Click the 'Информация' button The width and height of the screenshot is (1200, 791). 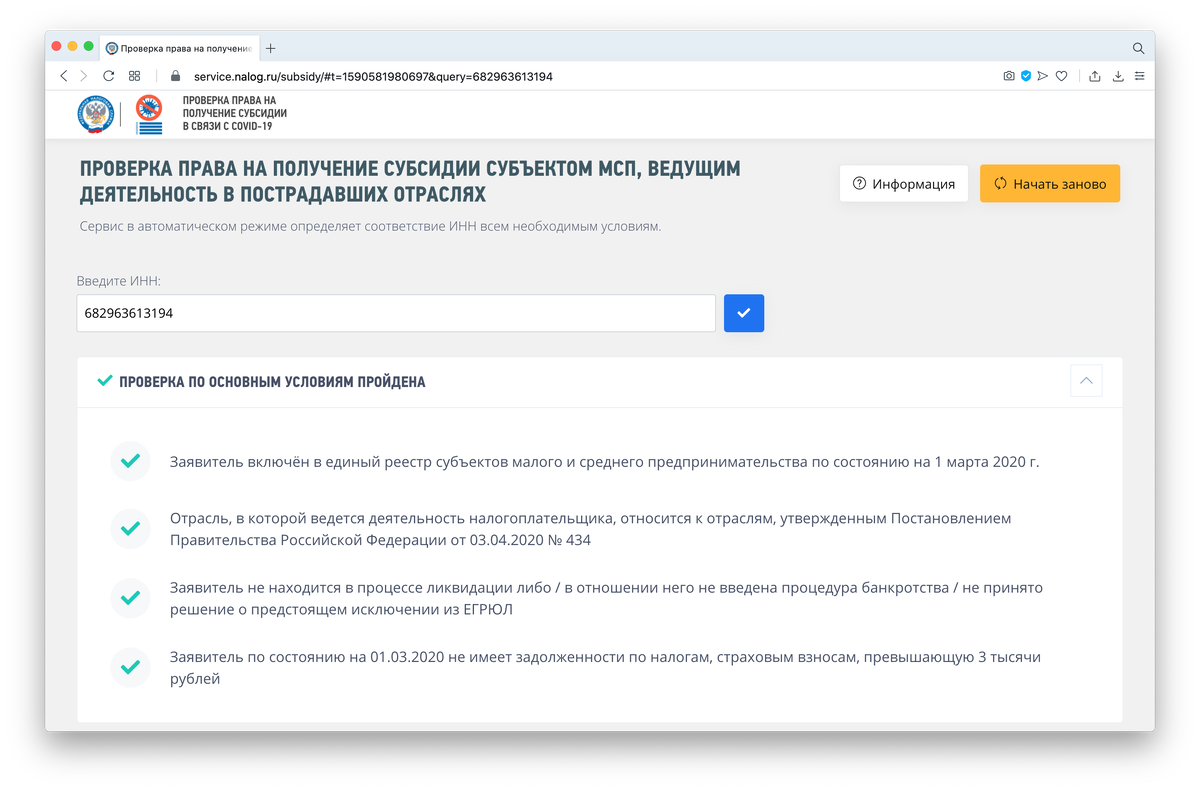tap(903, 182)
